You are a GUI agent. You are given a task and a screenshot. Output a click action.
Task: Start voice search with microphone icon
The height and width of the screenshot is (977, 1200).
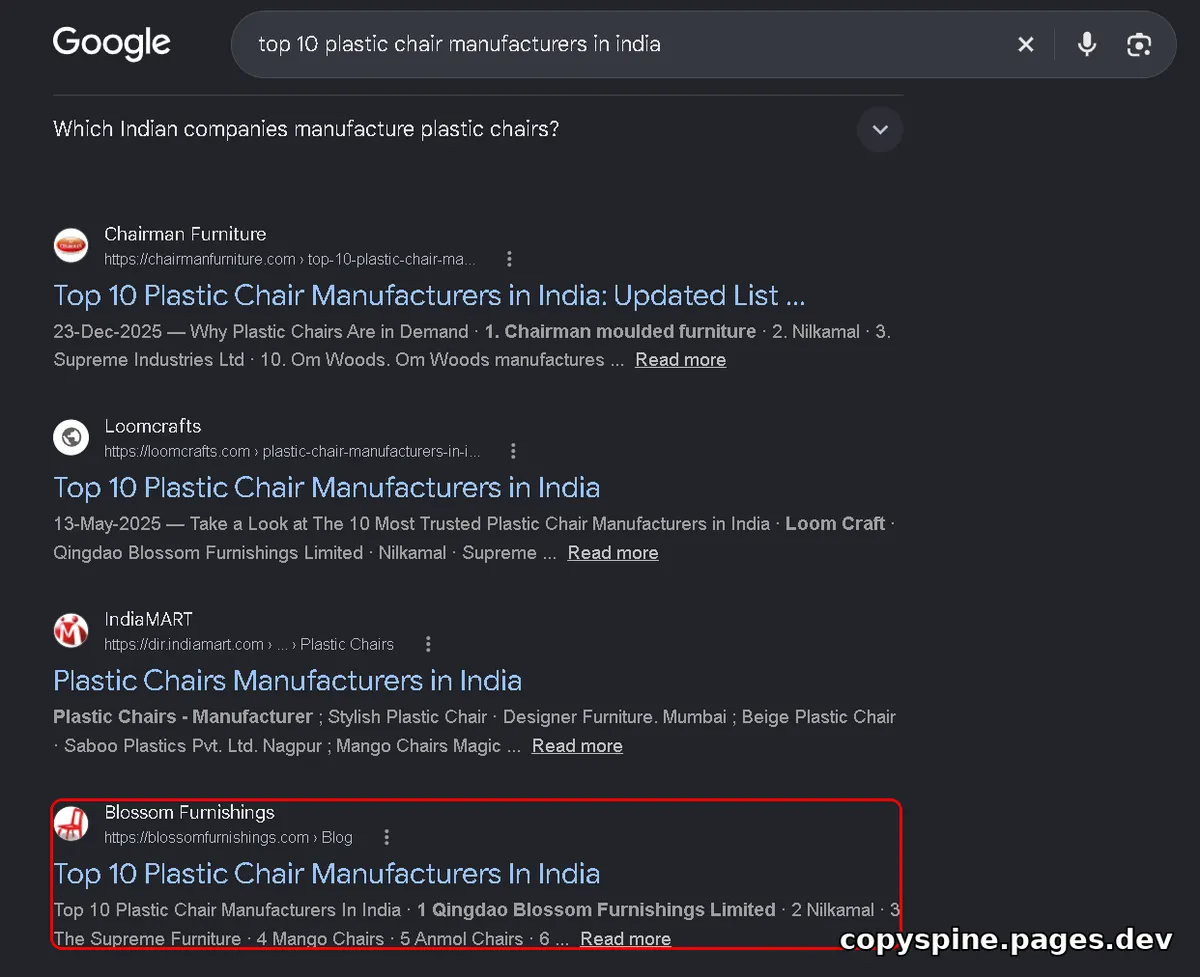pyautogui.click(x=1087, y=44)
